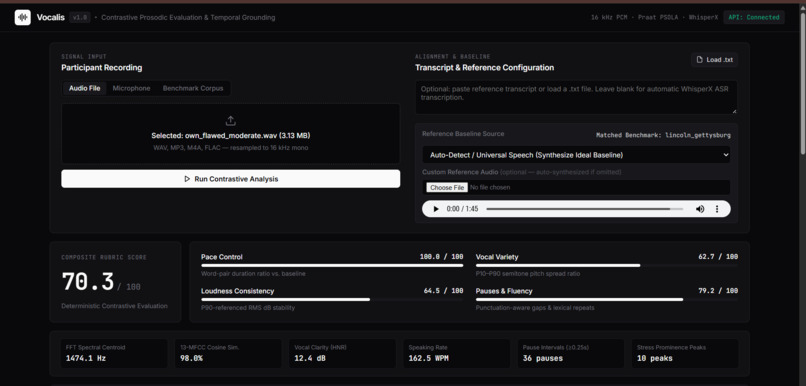Viewport: 806px width, 386px height.
Task: Click the selected file drop zone
Action: (231, 134)
